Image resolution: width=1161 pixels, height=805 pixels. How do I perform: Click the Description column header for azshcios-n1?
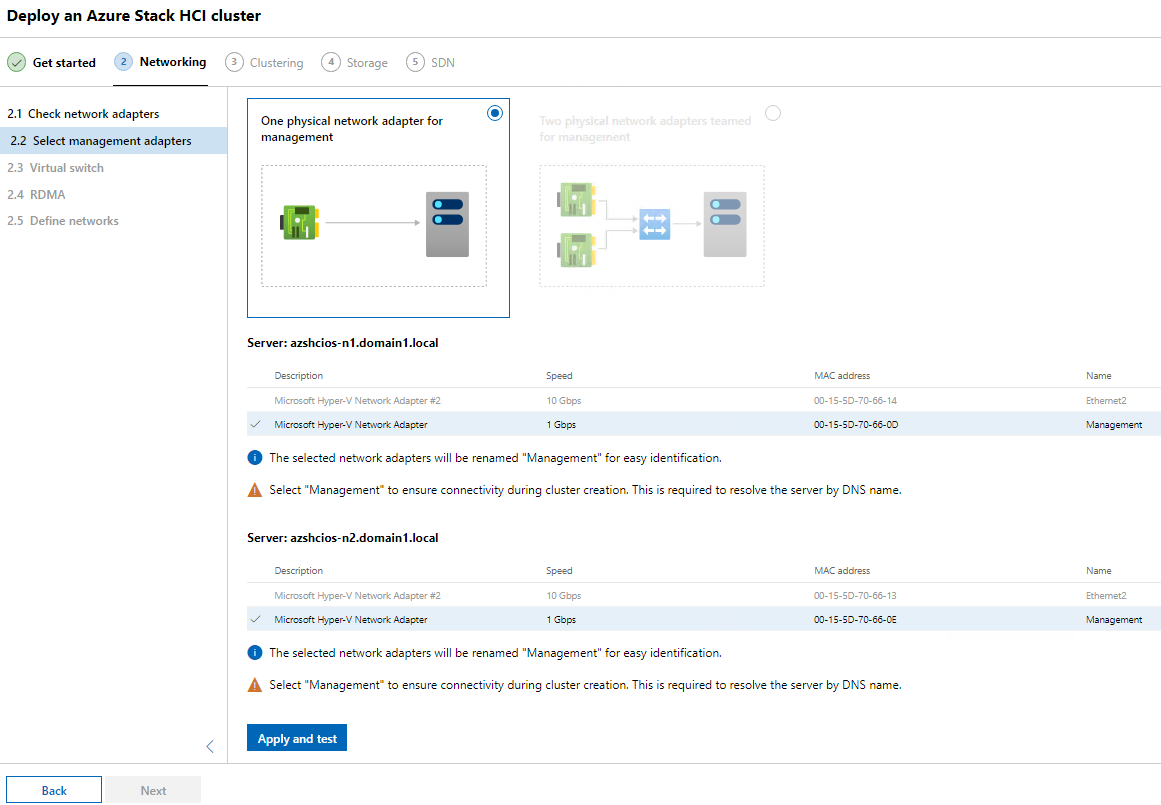click(296, 375)
